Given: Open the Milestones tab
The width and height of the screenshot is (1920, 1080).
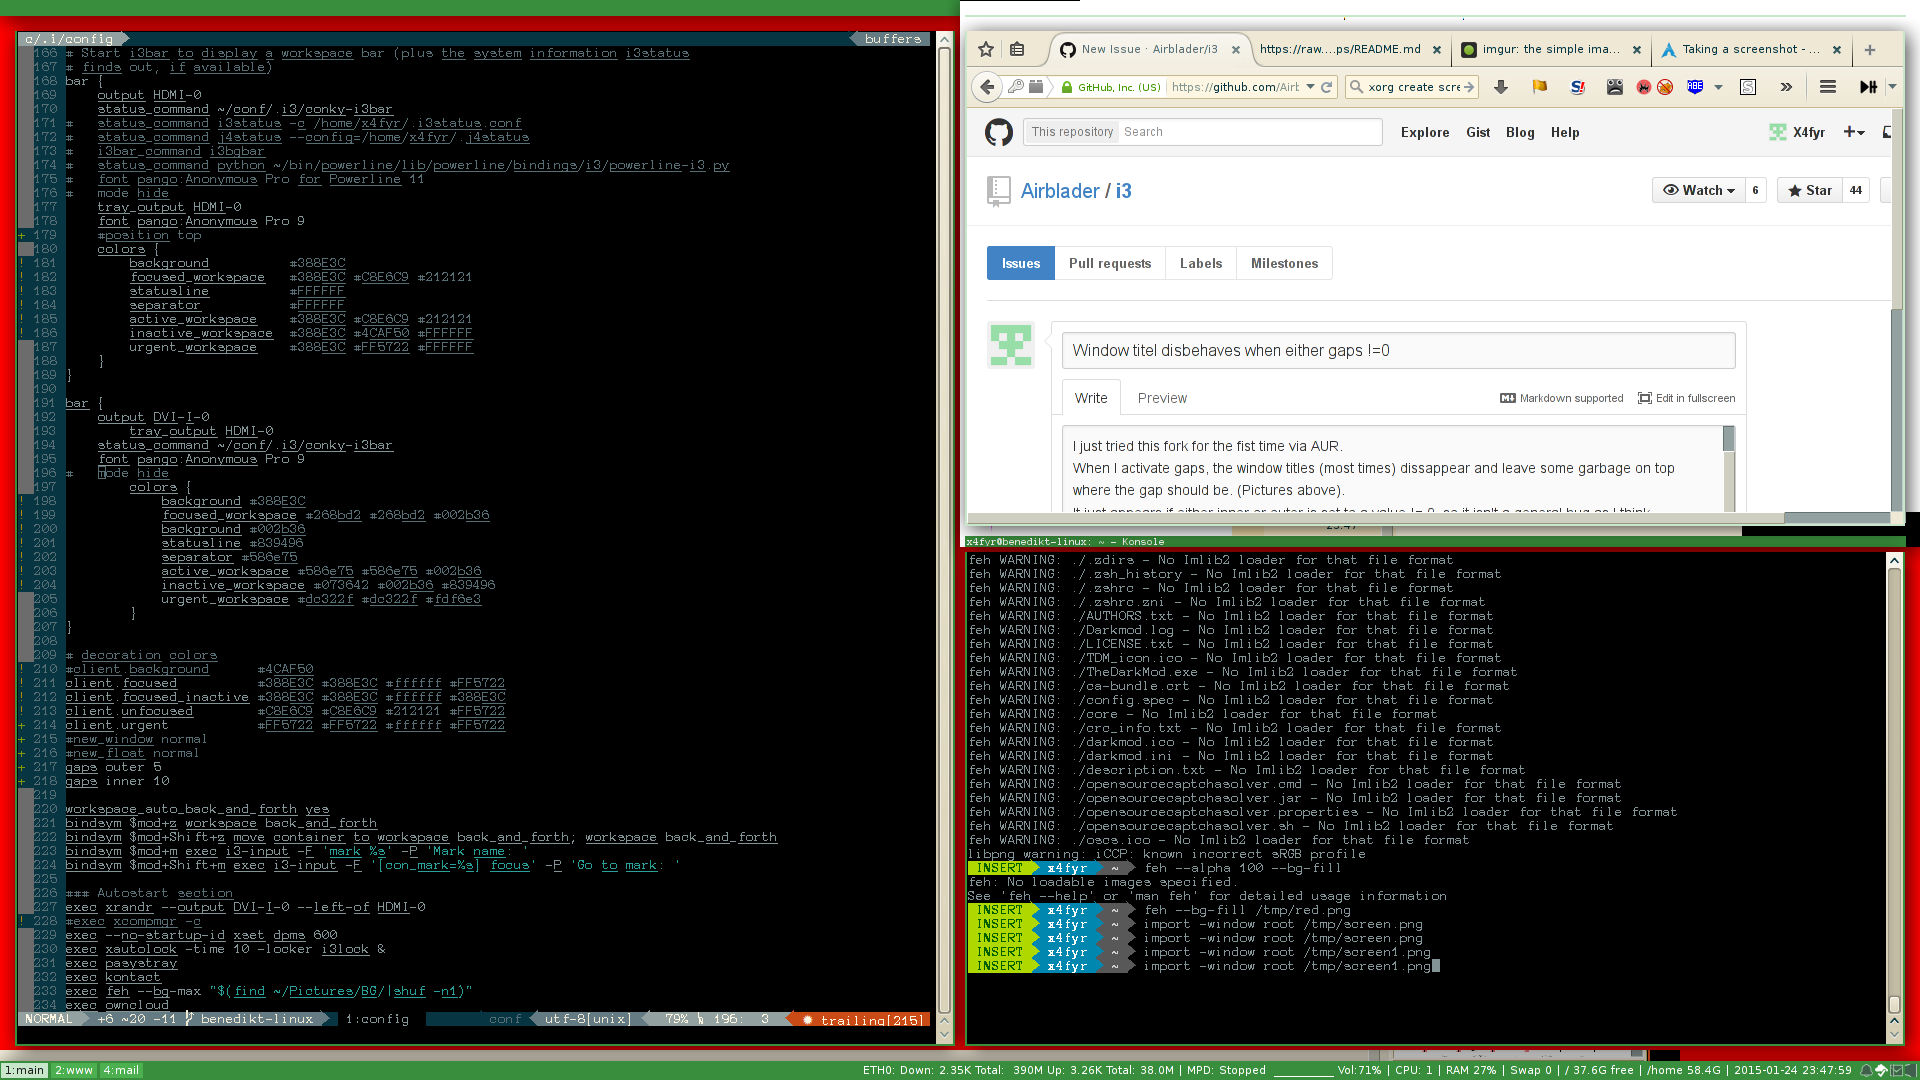Looking at the screenshot, I should [x=1284, y=263].
